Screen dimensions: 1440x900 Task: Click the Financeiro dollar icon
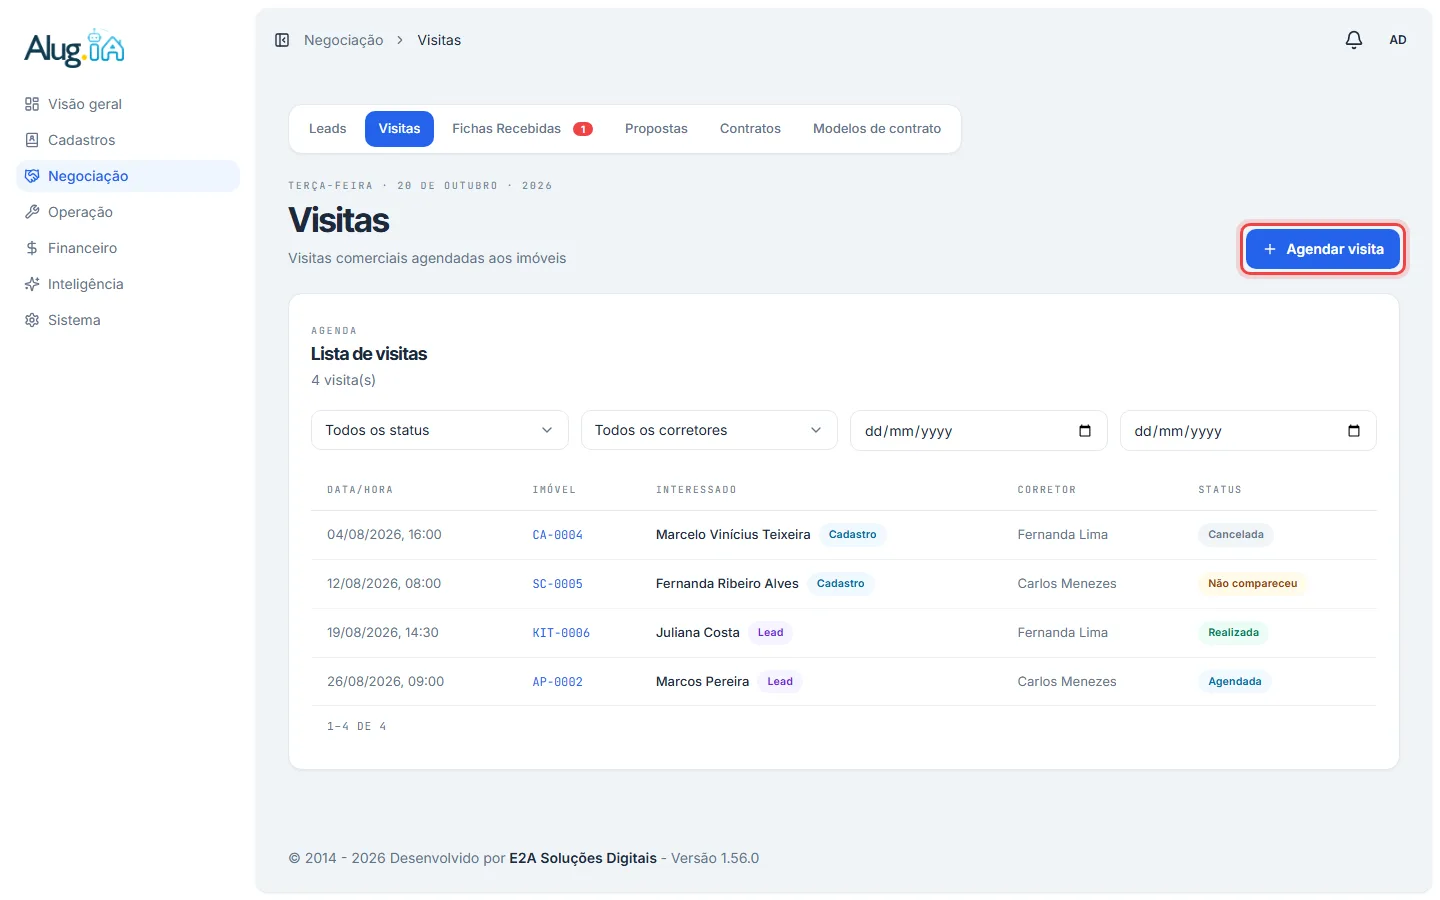tap(32, 248)
